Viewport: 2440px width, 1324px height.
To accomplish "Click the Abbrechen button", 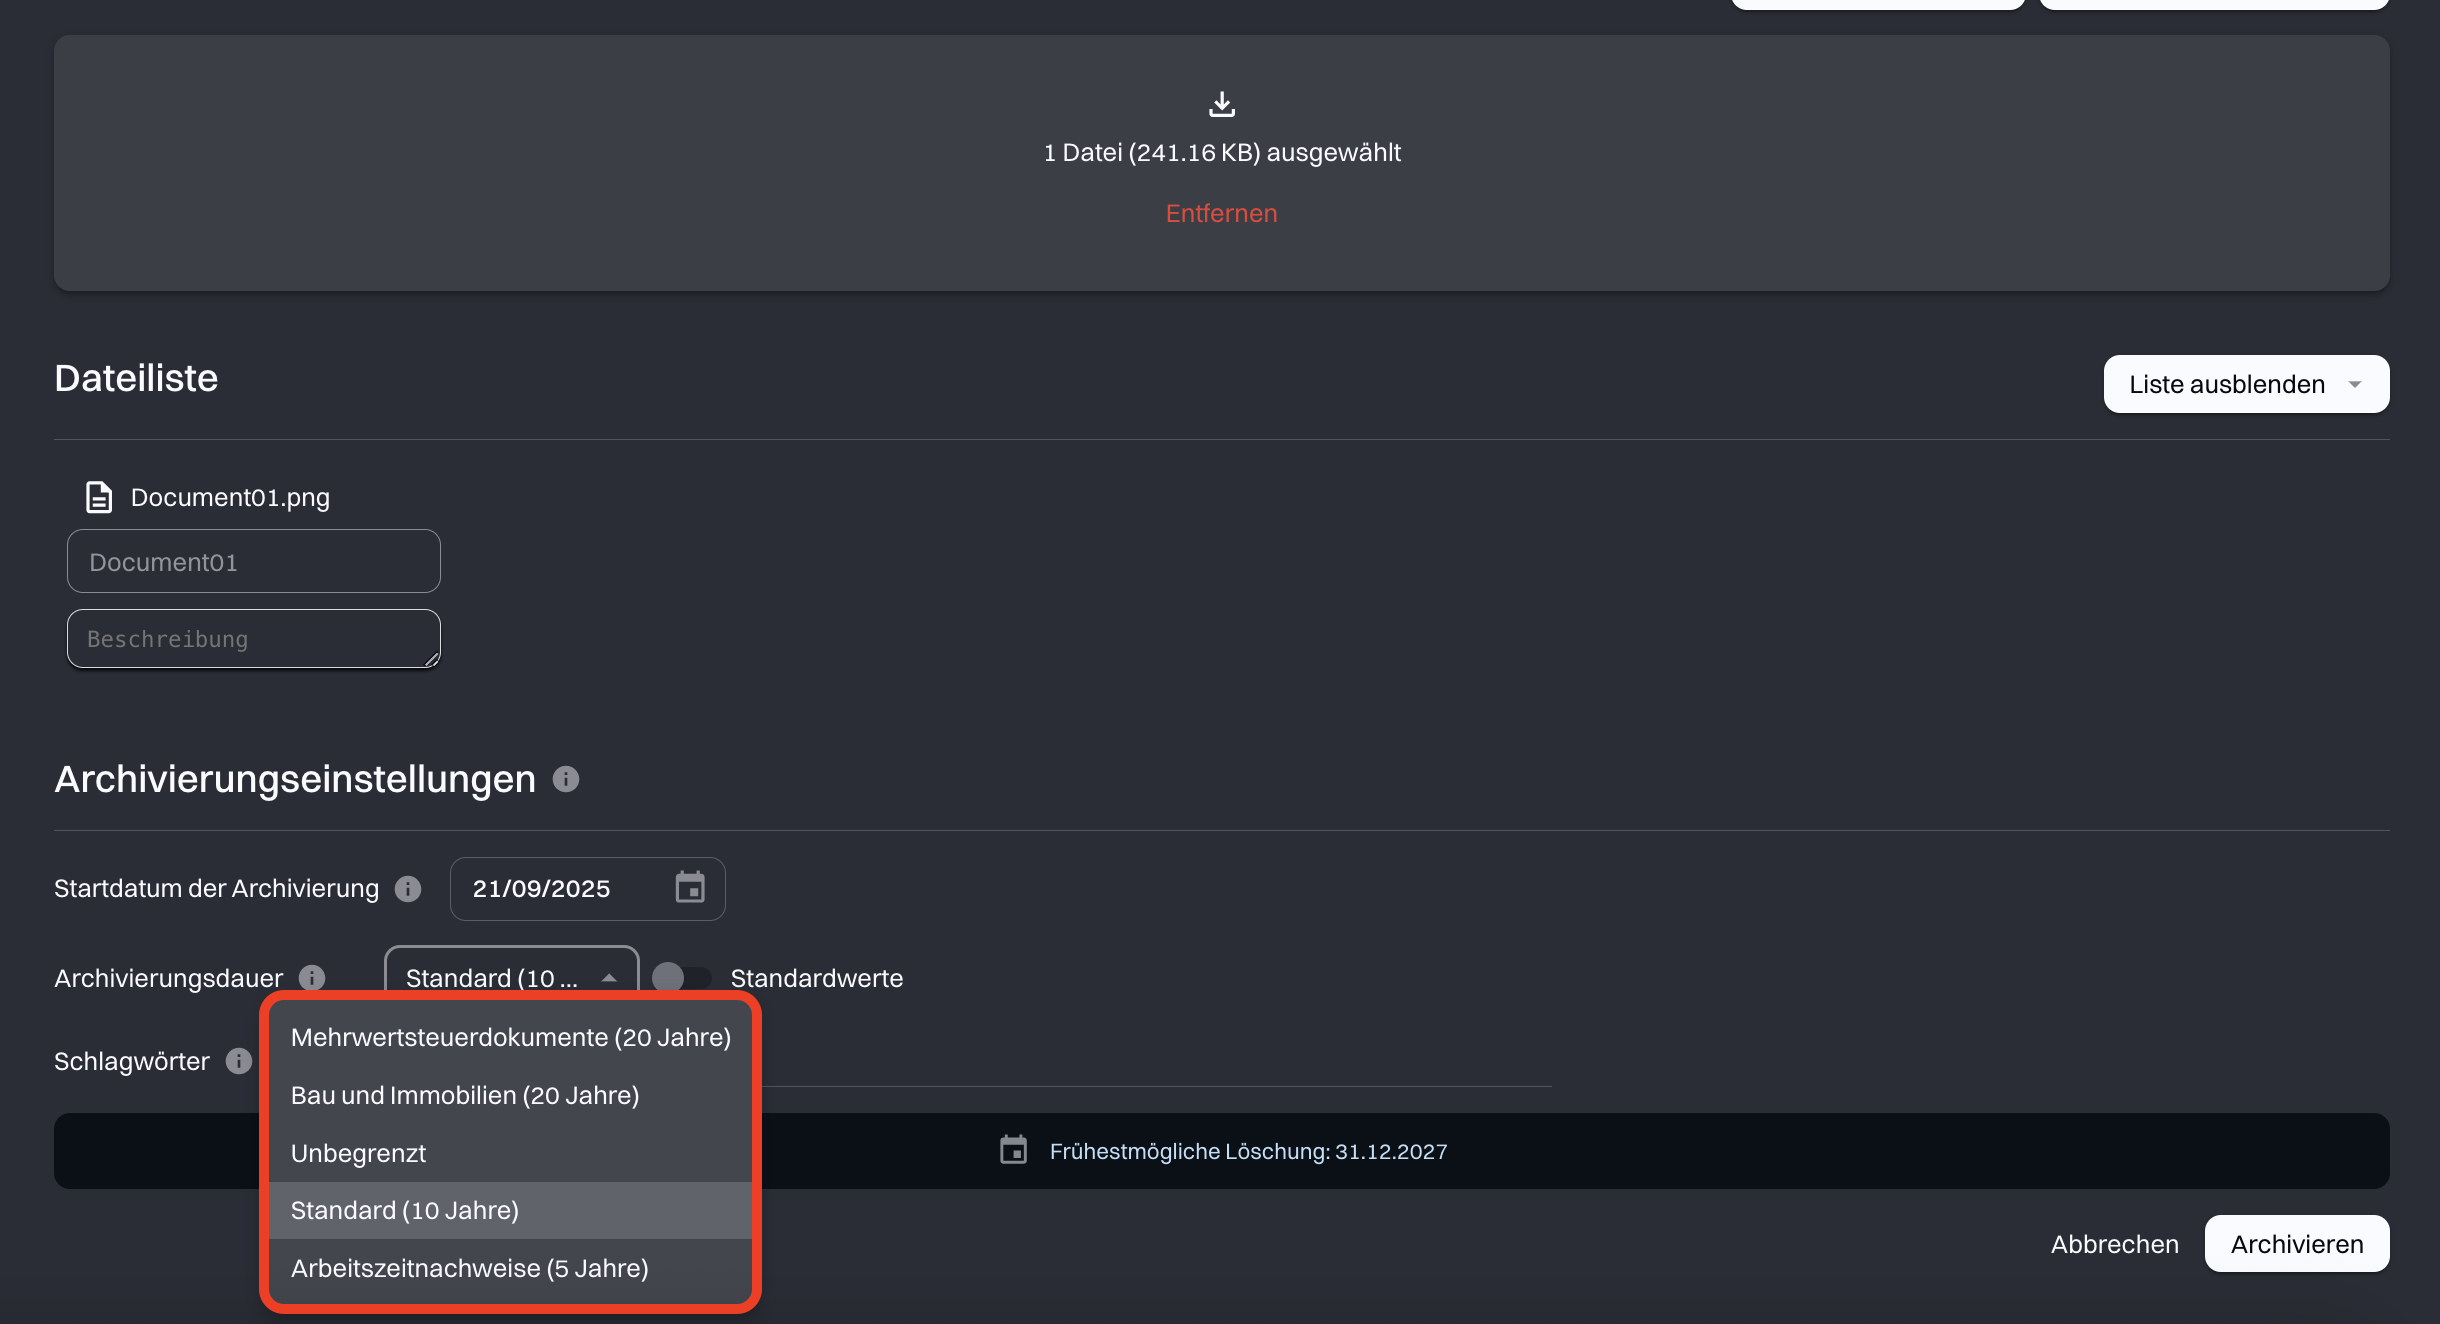I will (2114, 1244).
